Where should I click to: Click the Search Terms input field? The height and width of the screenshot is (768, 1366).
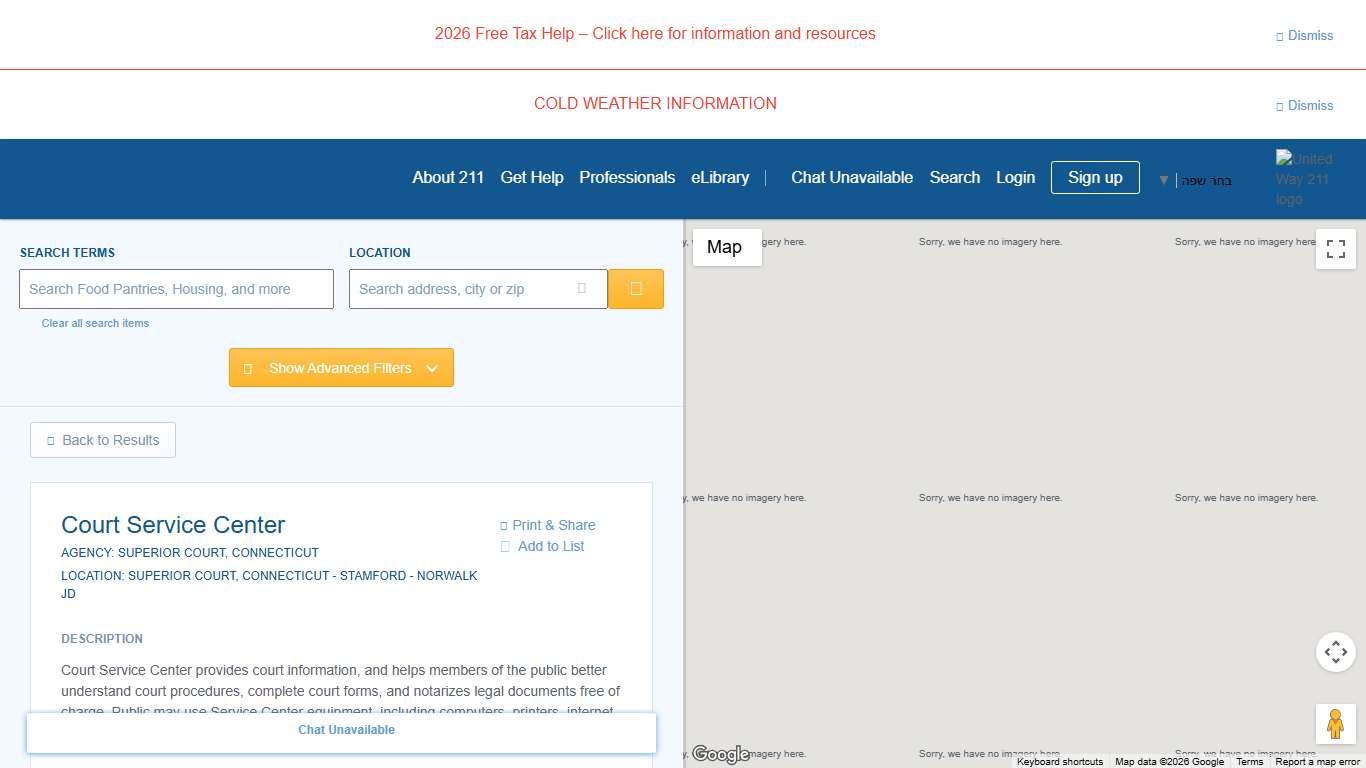pos(176,289)
